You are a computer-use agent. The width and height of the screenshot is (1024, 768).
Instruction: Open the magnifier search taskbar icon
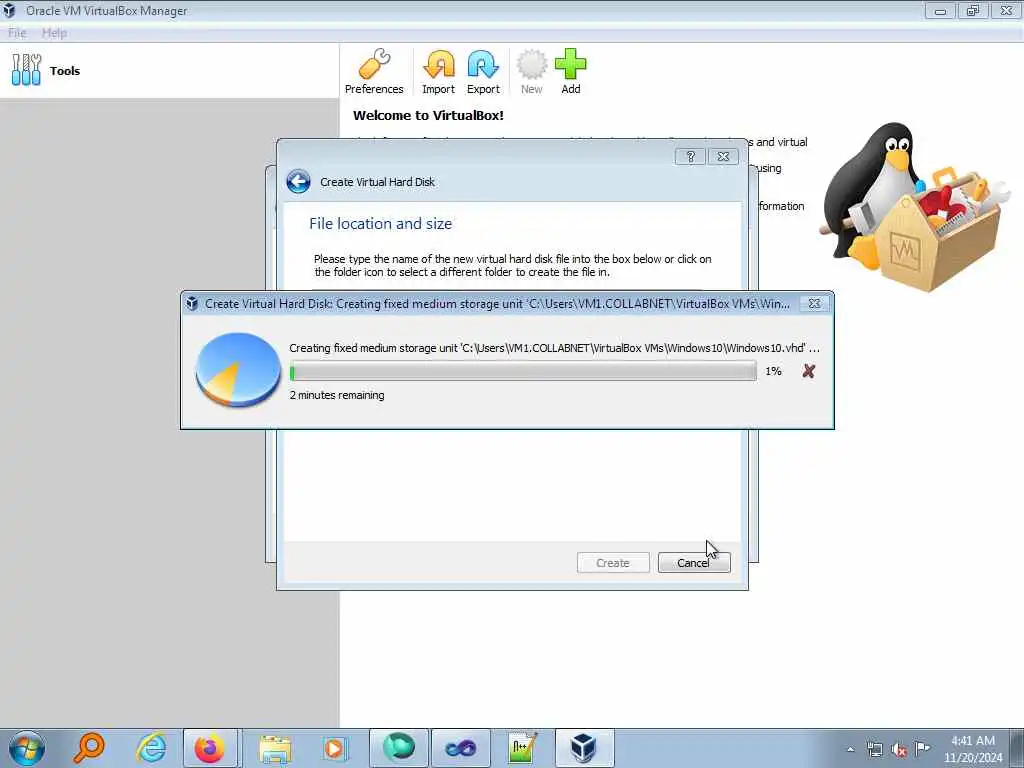89,748
